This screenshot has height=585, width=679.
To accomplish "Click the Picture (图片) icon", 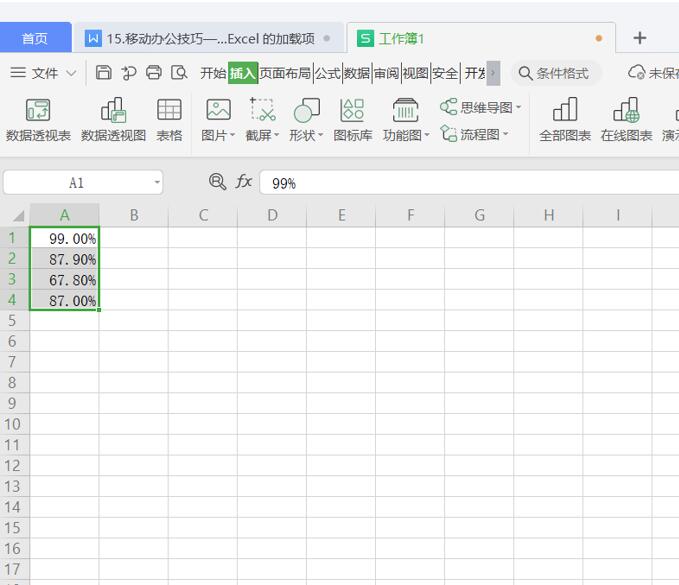I will tap(218, 110).
